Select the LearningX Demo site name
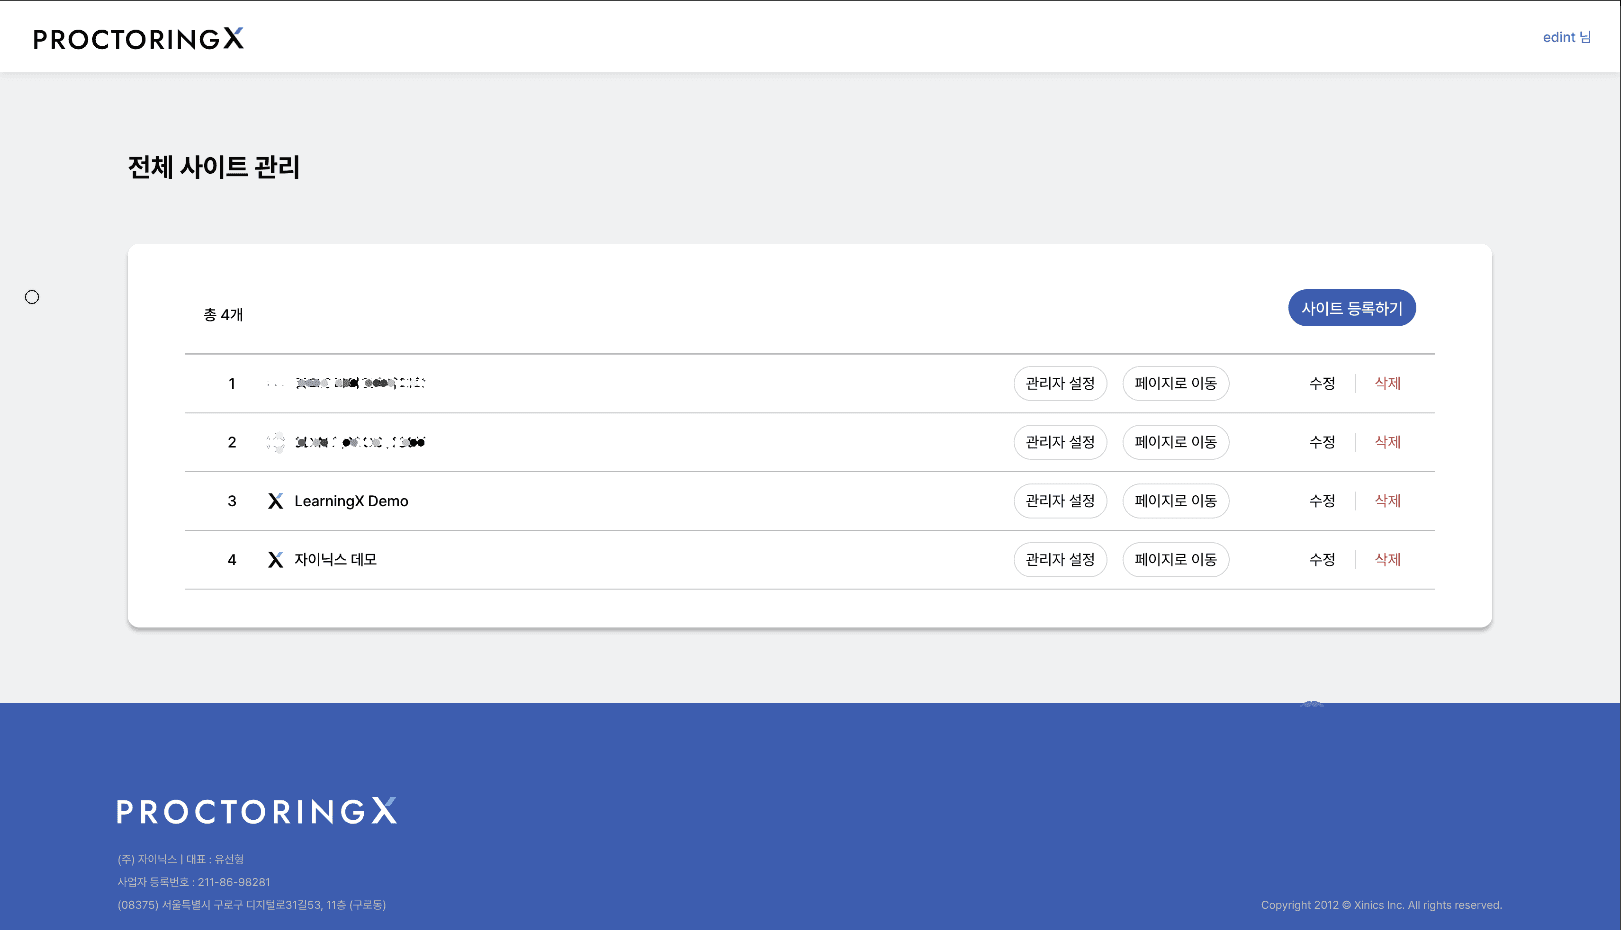Image resolution: width=1621 pixels, height=930 pixels. click(351, 501)
